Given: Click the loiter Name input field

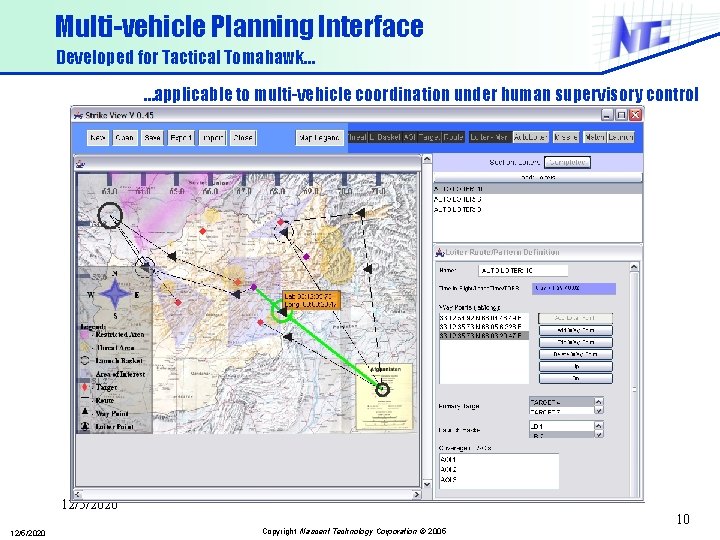Looking at the screenshot, I should pyautogui.click(x=523, y=270).
